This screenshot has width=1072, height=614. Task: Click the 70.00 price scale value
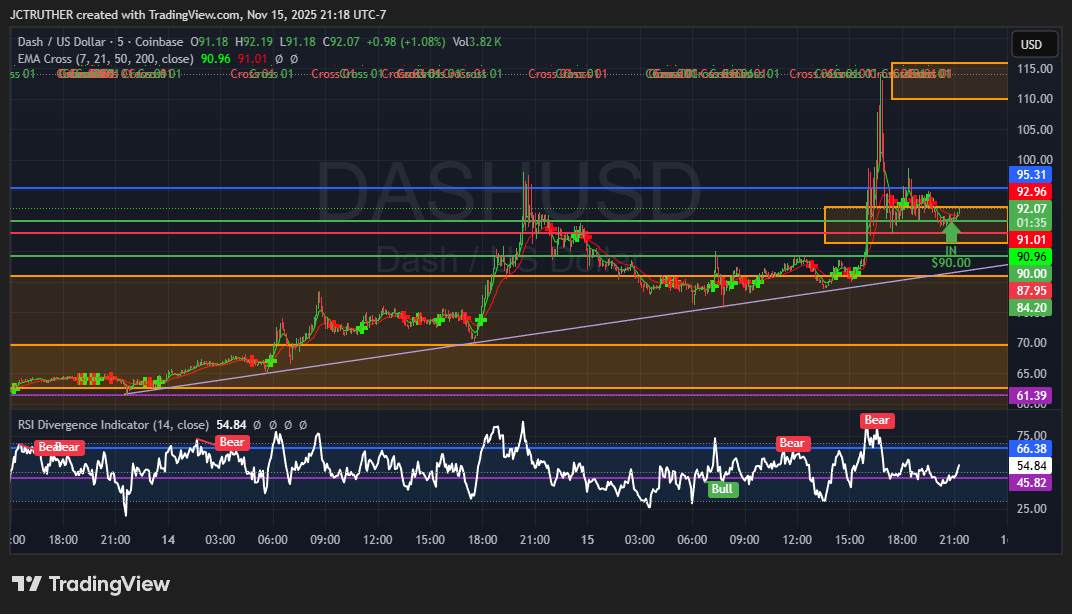pos(1032,343)
